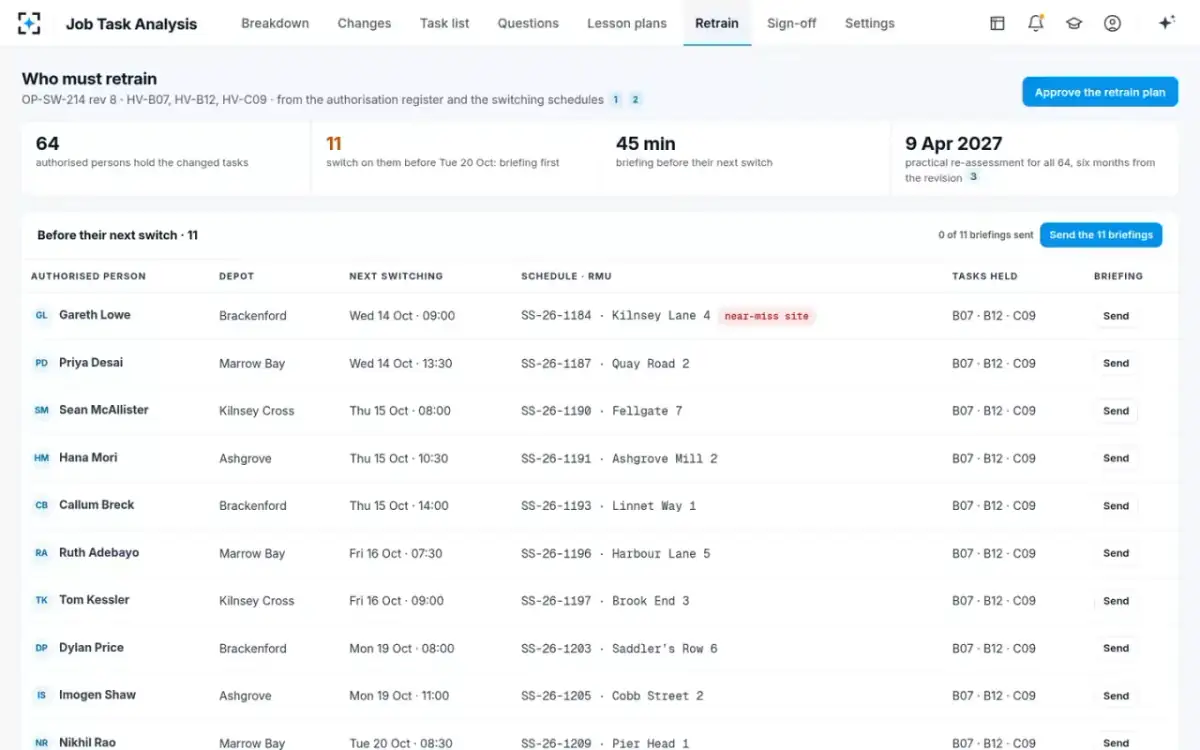Click Dylan Price's DP avatar
This screenshot has width=1200, height=750.
(42, 648)
